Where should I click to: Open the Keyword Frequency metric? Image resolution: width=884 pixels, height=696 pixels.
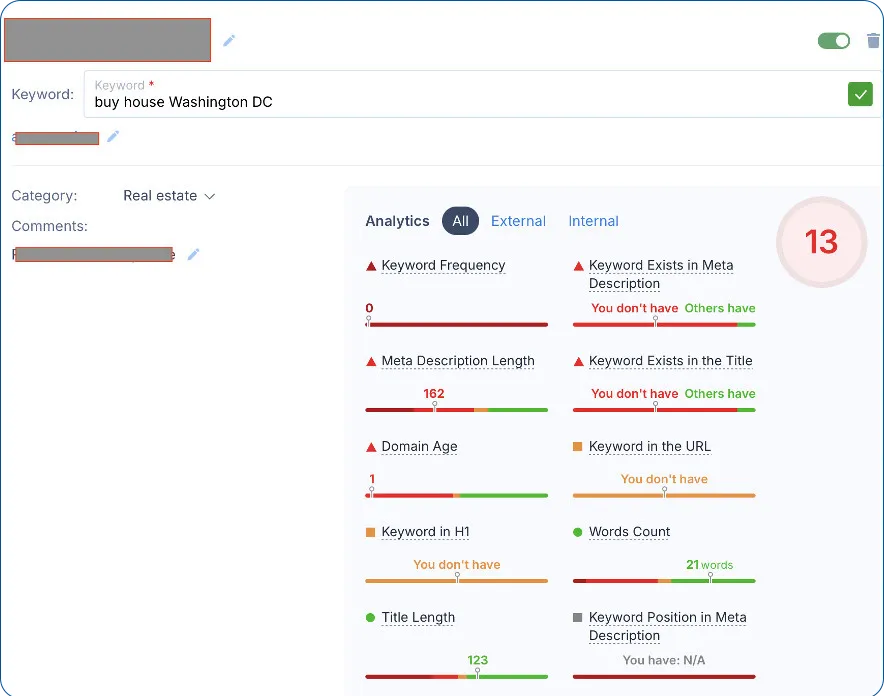coord(443,265)
